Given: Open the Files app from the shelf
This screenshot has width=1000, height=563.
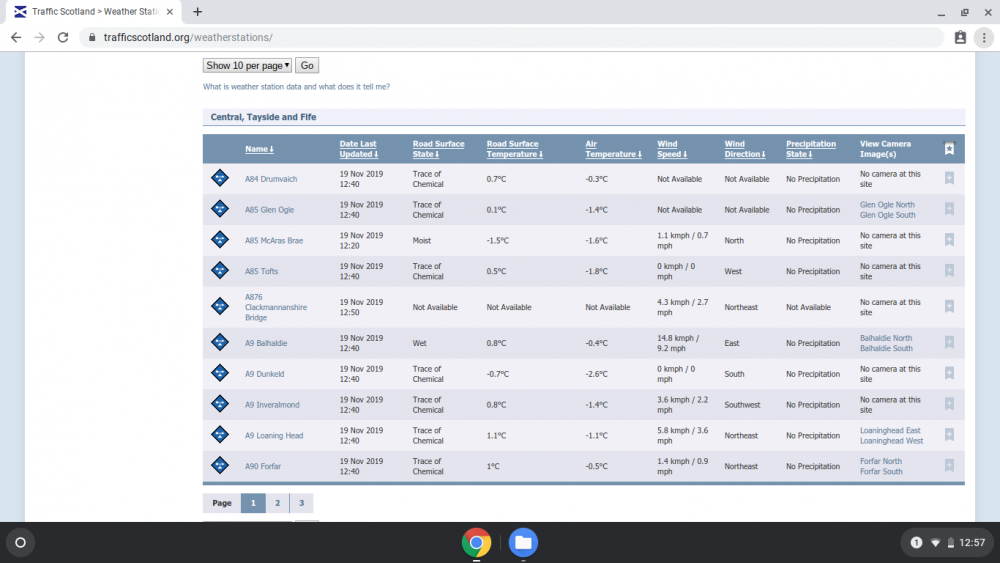Looking at the screenshot, I should (x=523, y=543).
